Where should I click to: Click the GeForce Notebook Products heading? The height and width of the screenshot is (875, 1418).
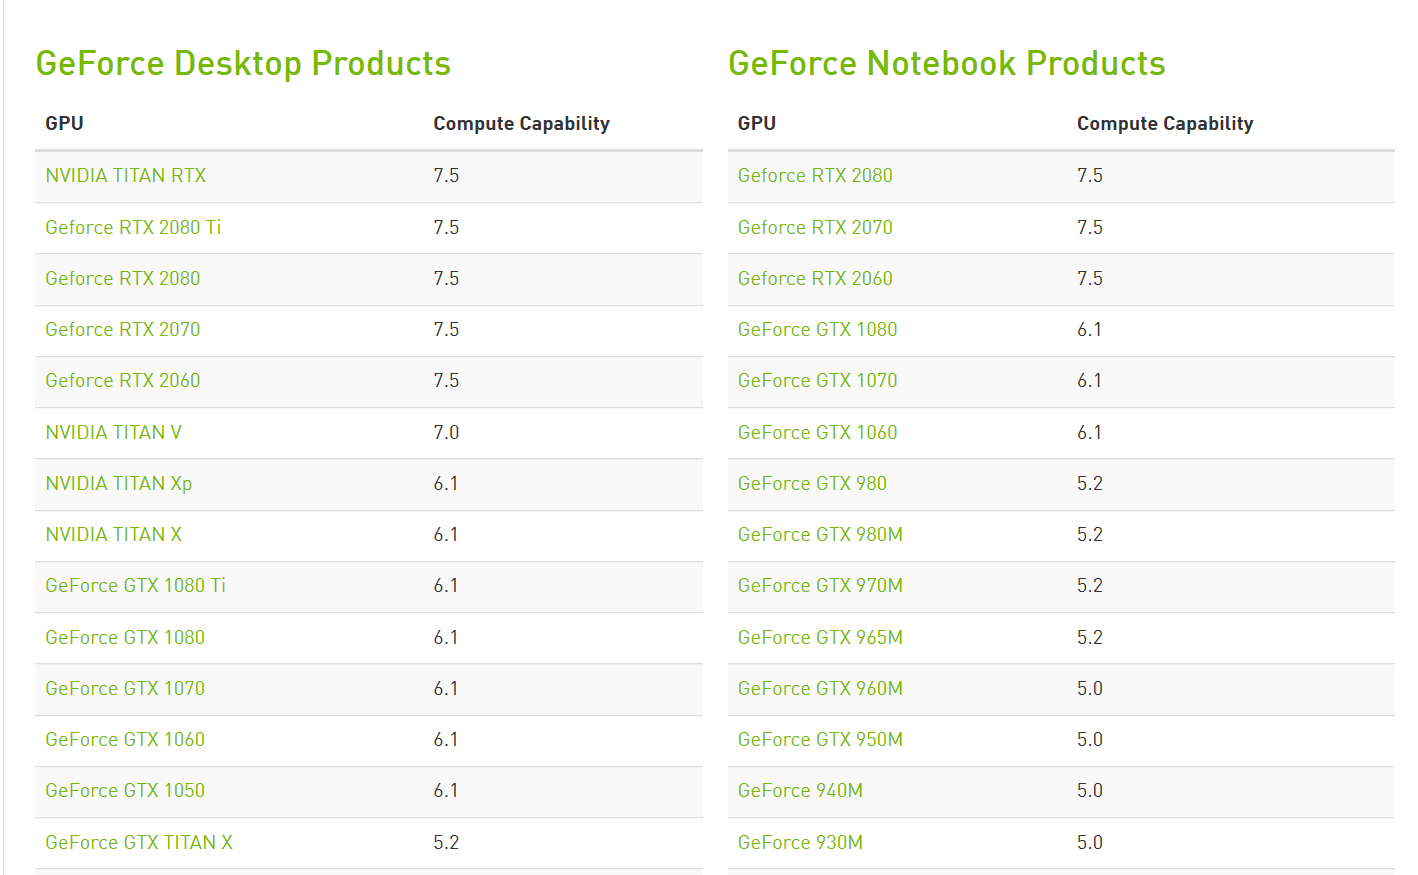coord(946,64)
